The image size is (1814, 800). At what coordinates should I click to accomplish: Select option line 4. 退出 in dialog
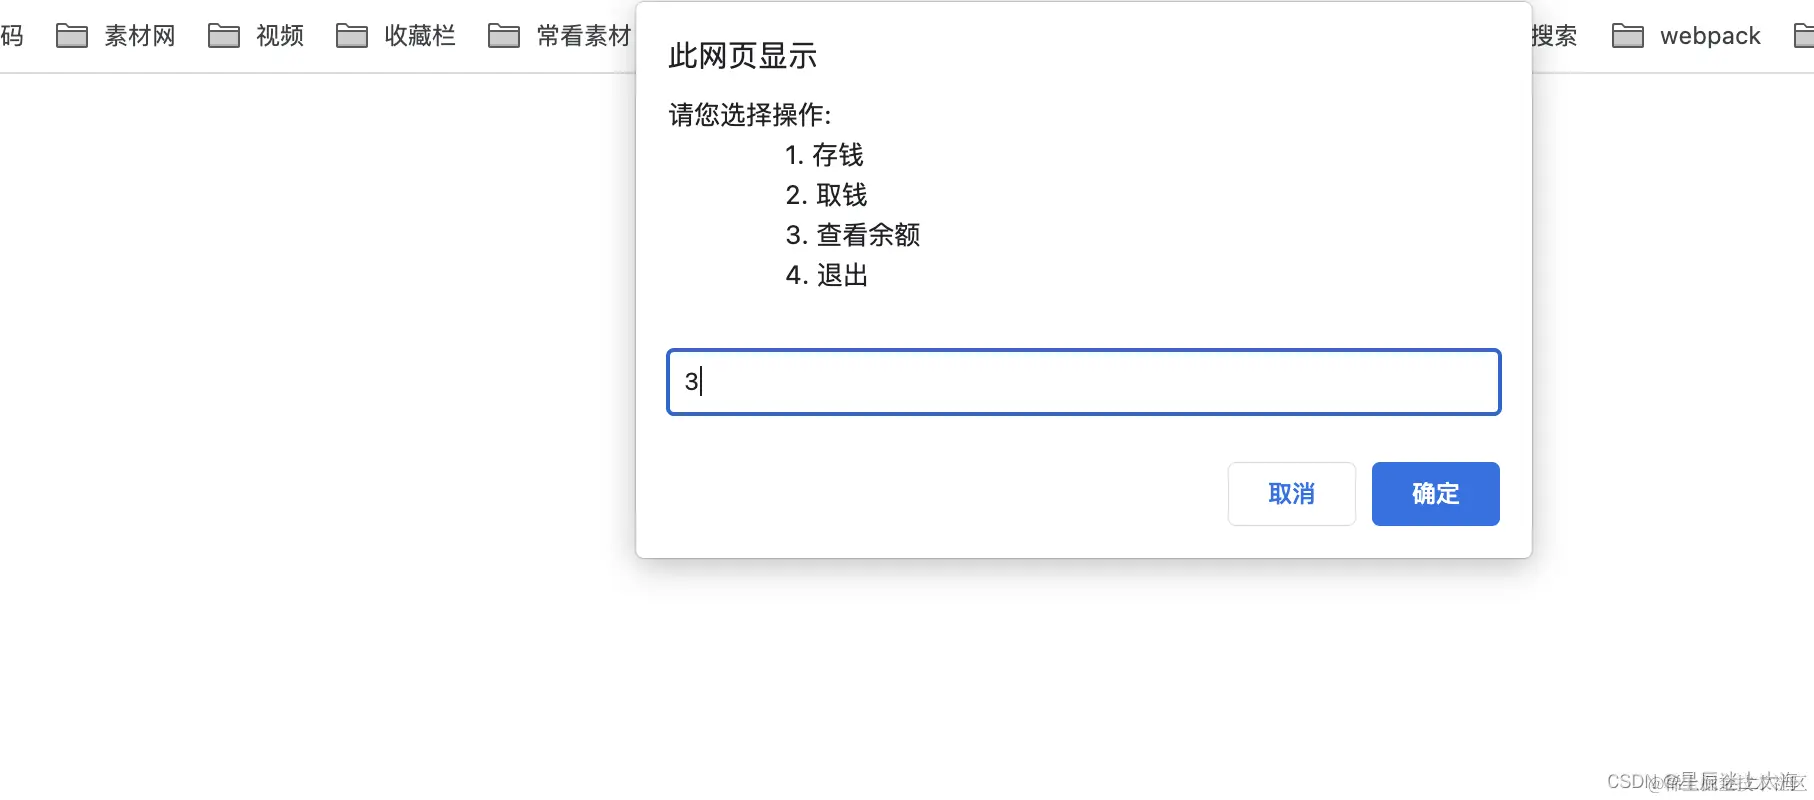(826, 275)
